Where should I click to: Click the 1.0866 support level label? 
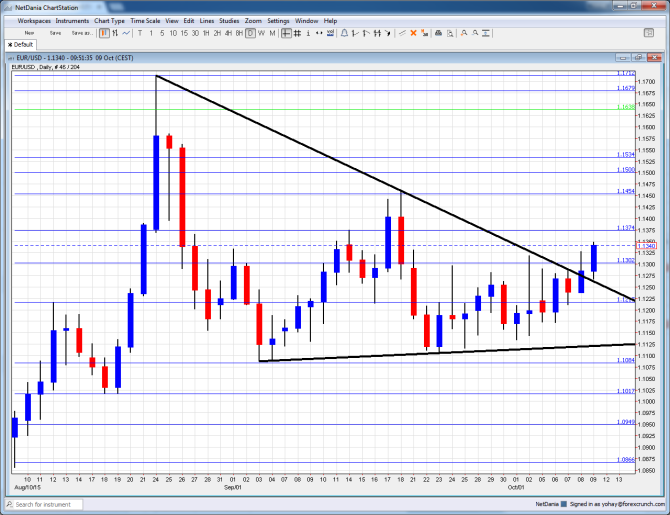pyautogui.click(x=626, y=459)
